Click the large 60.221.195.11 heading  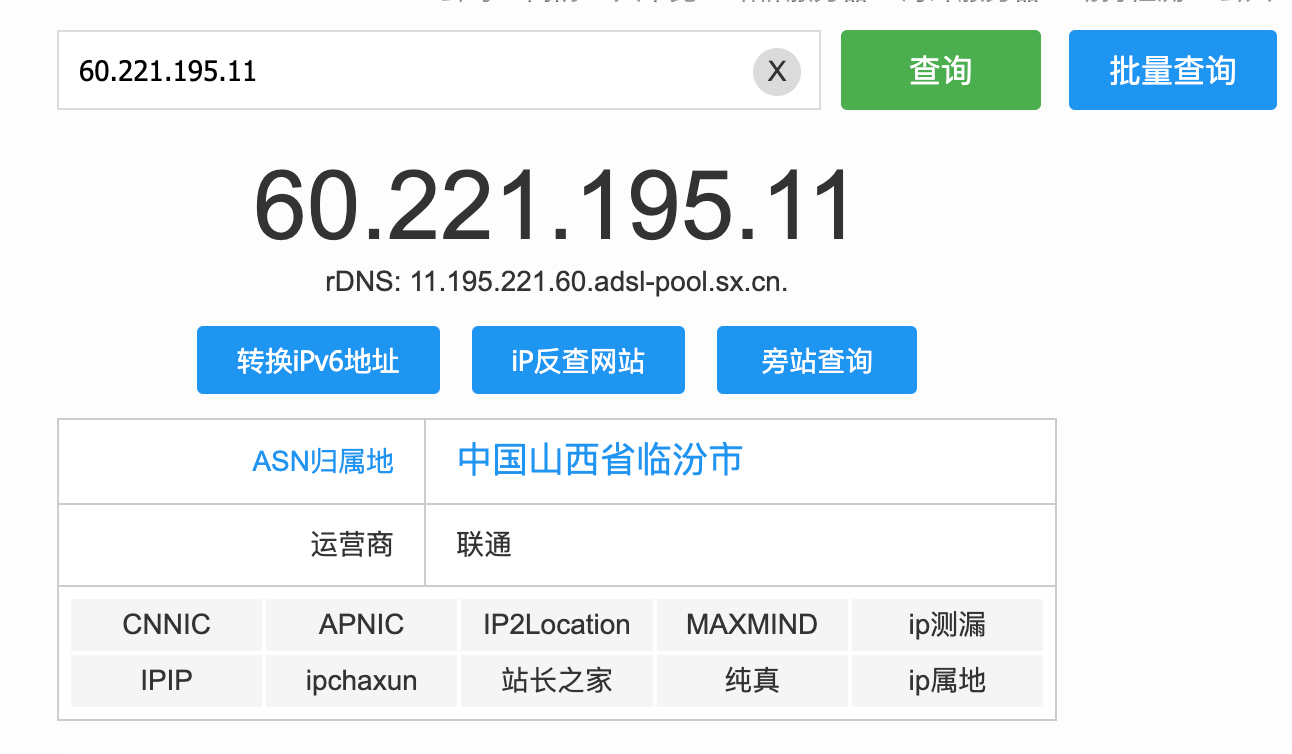click(555, 207)
